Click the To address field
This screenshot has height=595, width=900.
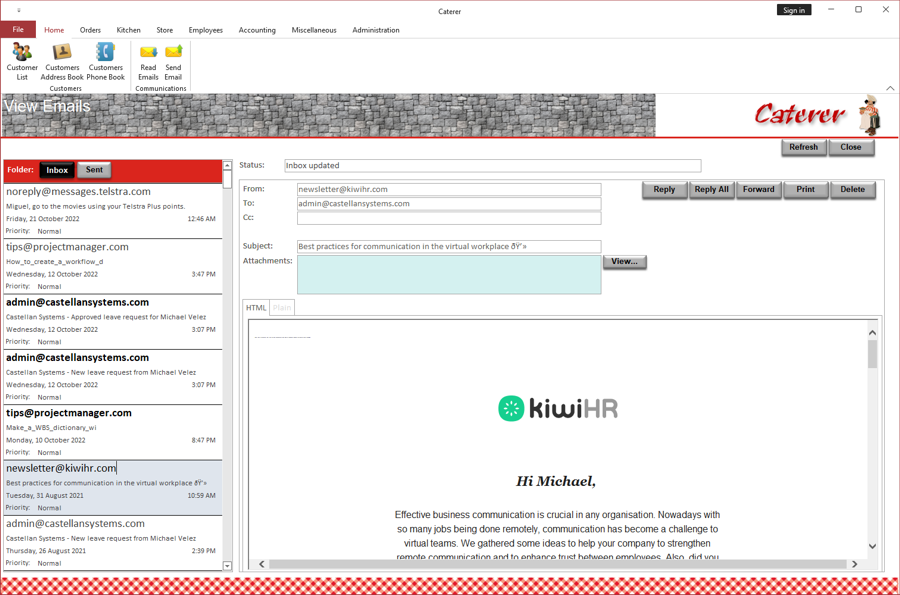[x=449, y=204]
